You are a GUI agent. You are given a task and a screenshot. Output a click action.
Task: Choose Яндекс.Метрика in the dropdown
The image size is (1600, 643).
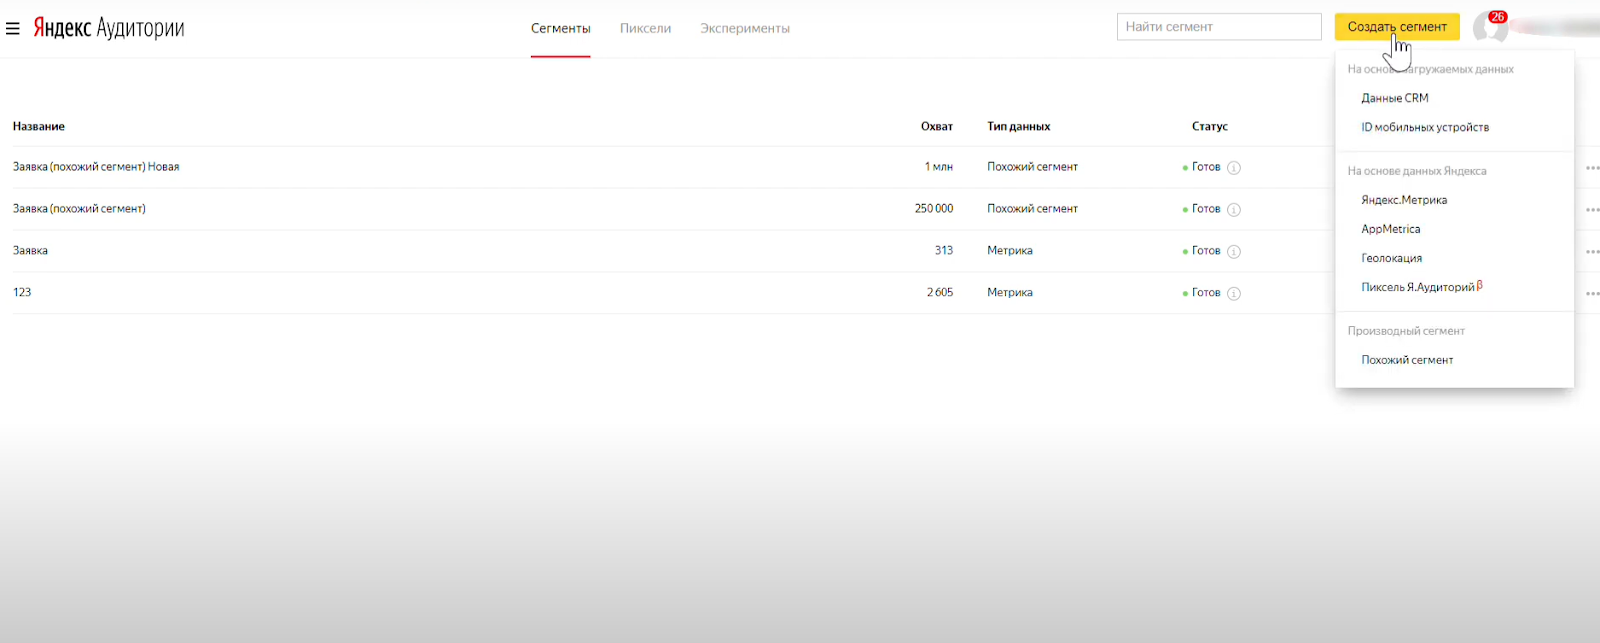point(1404,200)
